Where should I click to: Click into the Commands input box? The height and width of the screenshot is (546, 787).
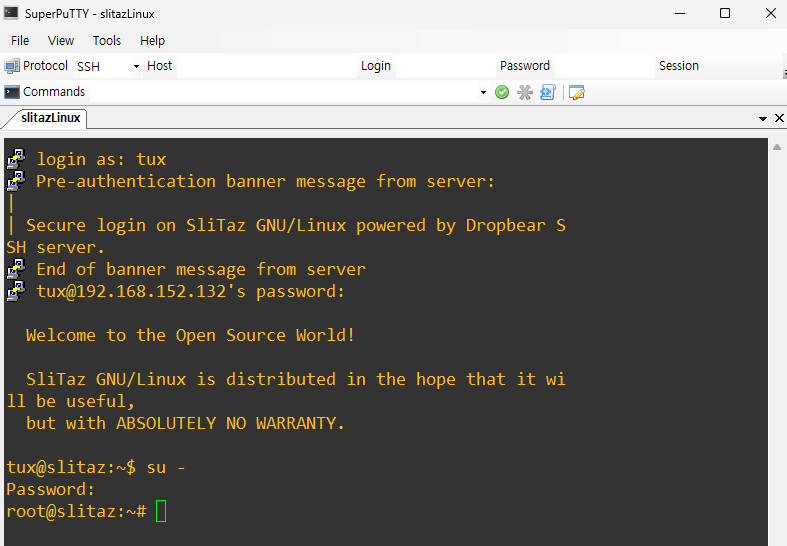point(285,92)
